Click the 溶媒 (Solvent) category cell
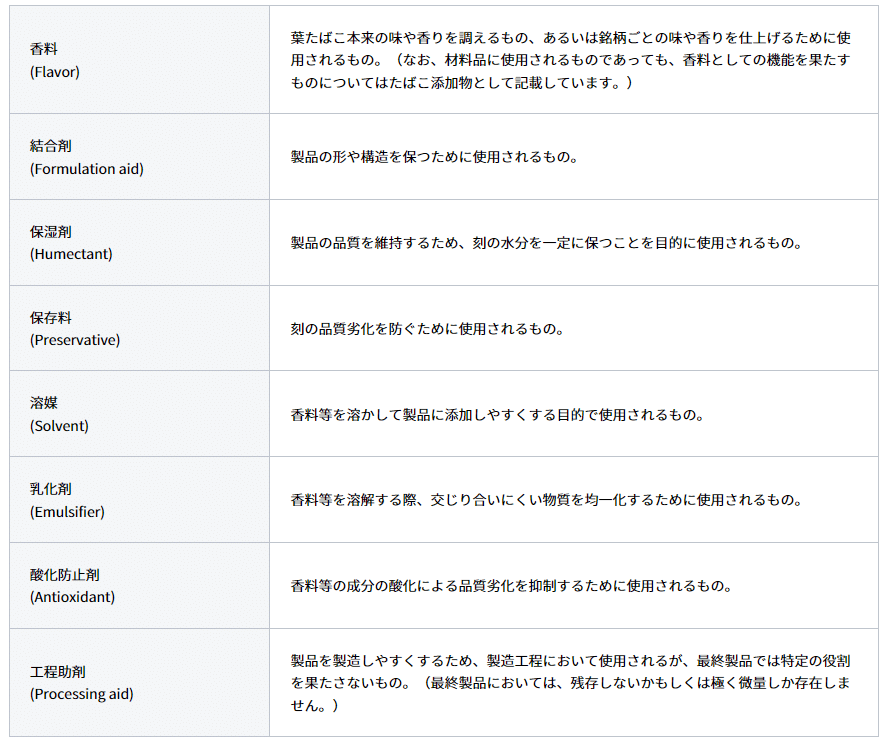891x744 pixels. tap(139, 414)
